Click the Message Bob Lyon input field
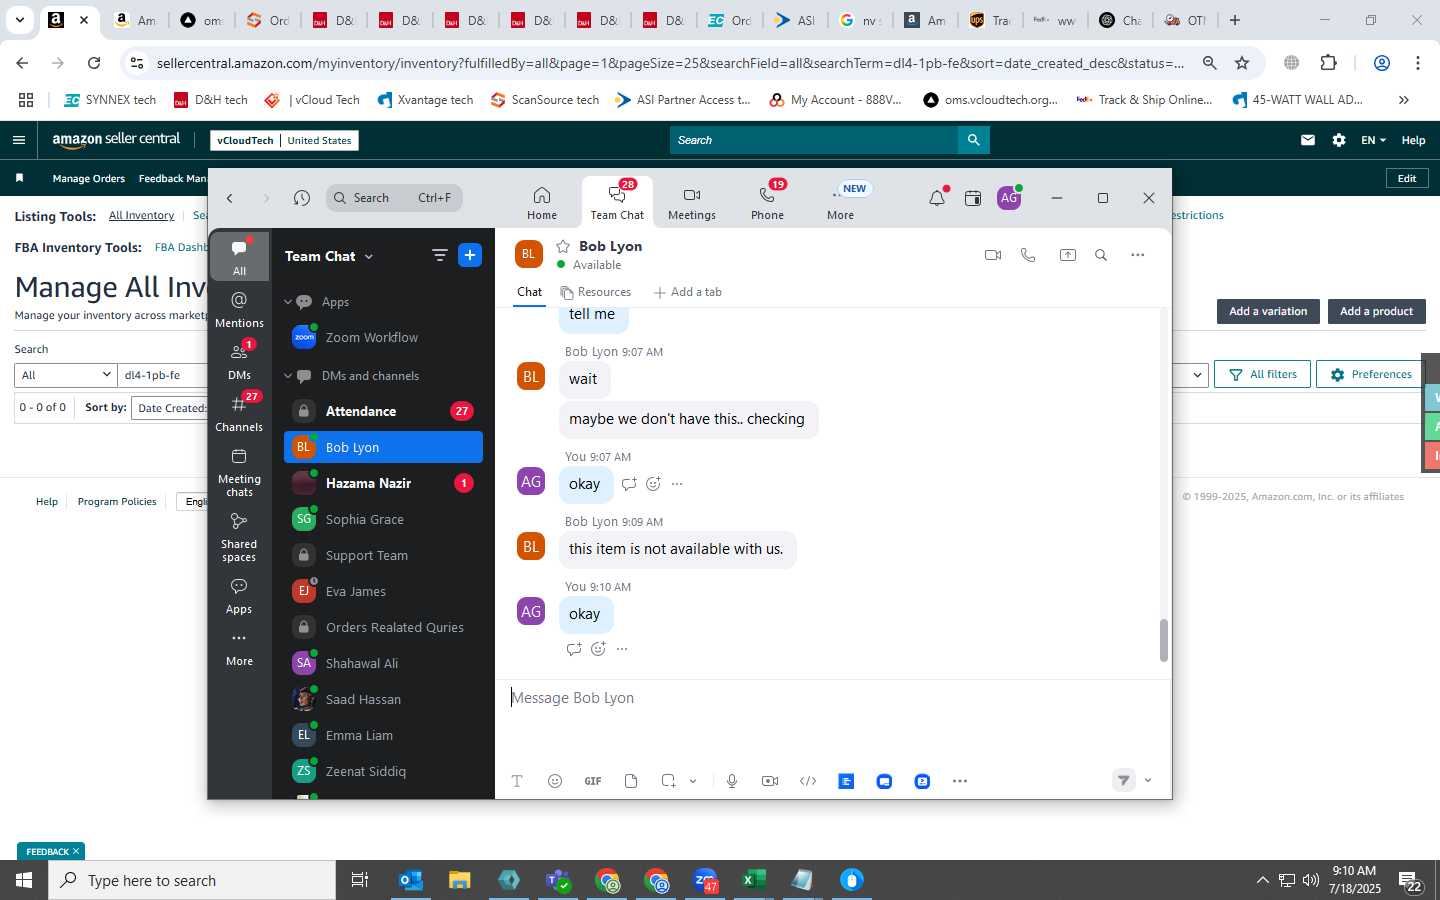1440x900 pixels. 832,698
